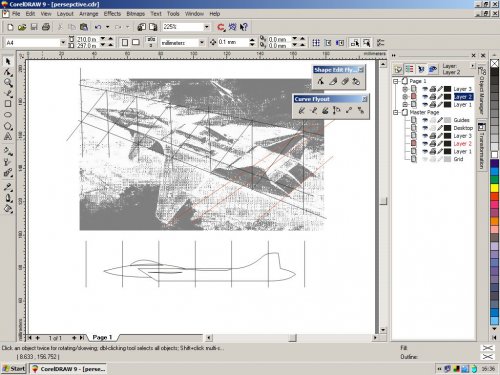500x375 pixels.
Task: Select the Zoom tool in the toolbox
Action: coord(8,83)
